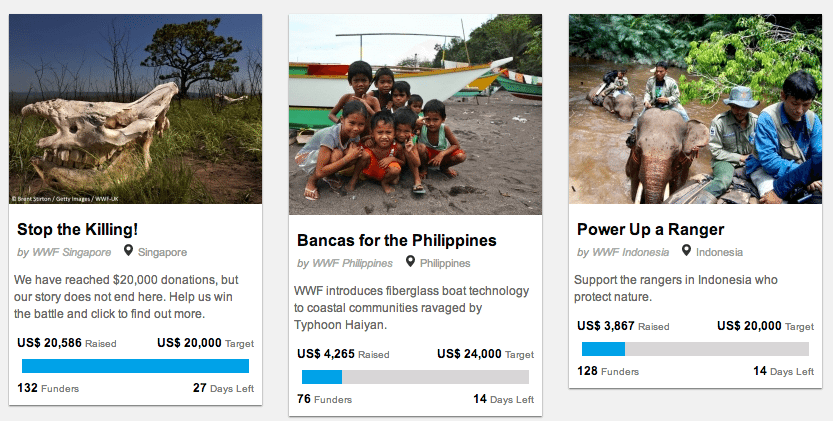Select the Philippines location label
Screen dimensions: 833x421
click(x=445, y=264)
